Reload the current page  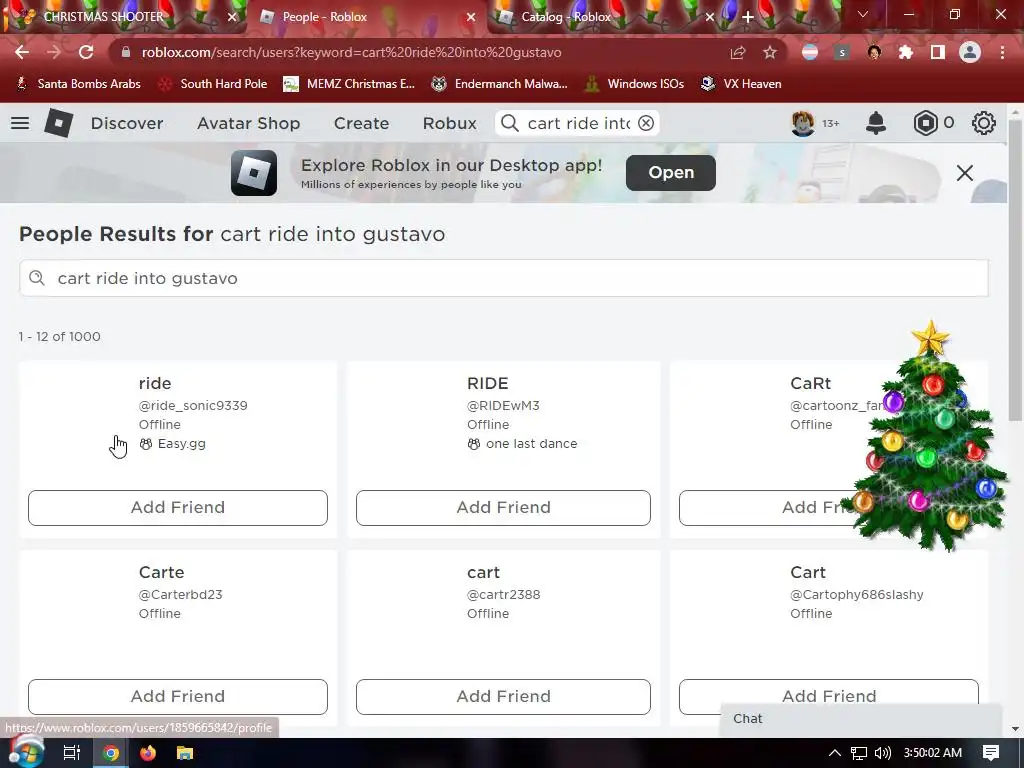pyautogui.click(x=86, y=52)
